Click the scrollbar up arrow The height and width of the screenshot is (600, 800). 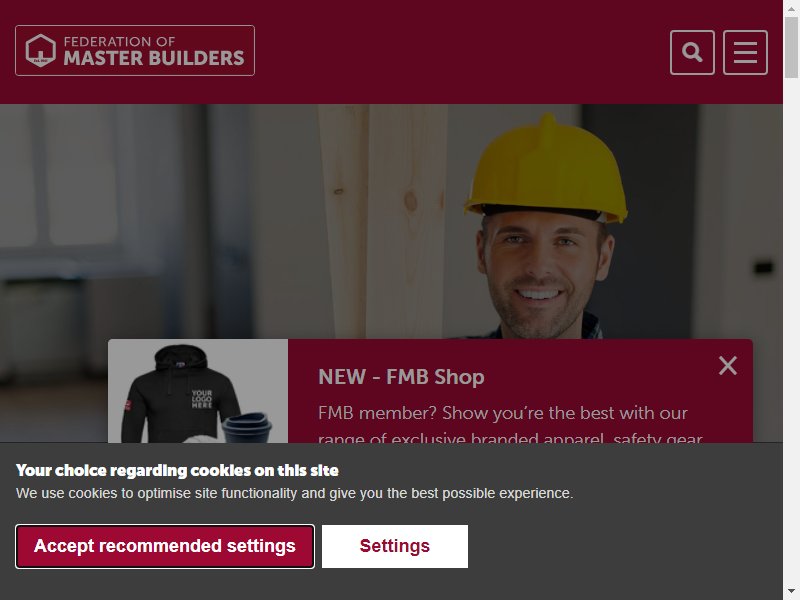click(791, 8)
